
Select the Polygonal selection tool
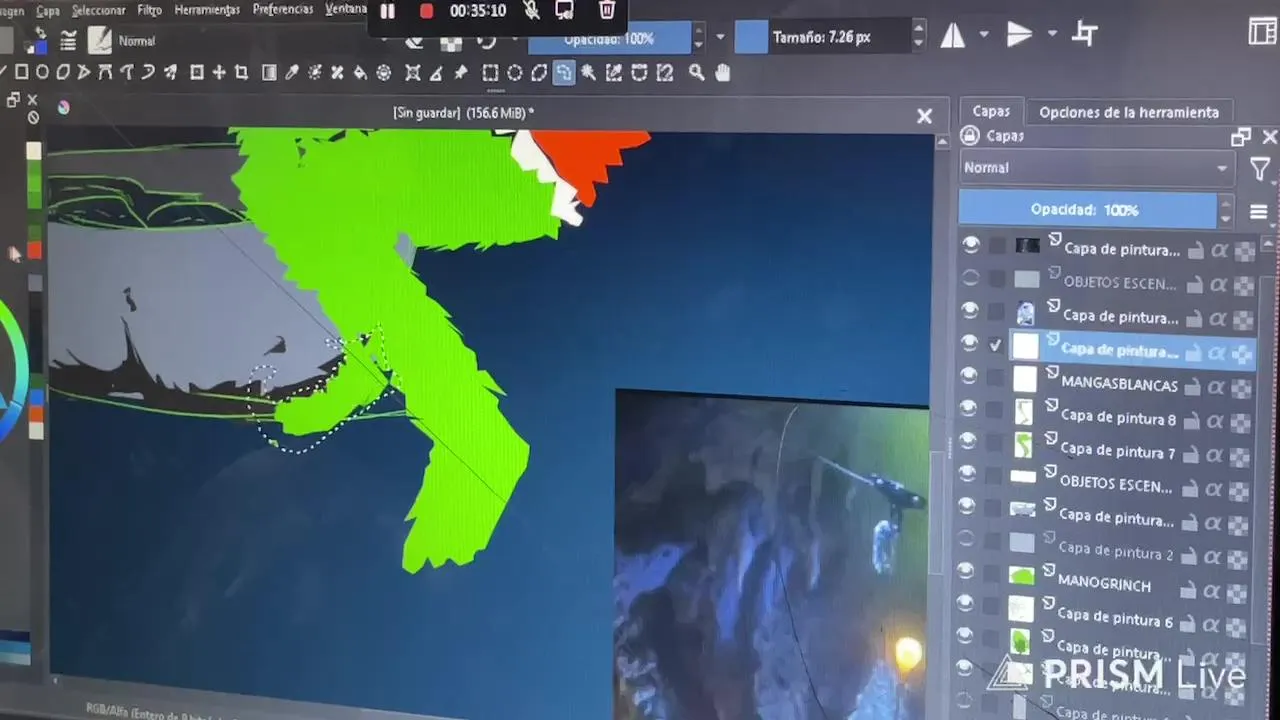coord(539,72)
